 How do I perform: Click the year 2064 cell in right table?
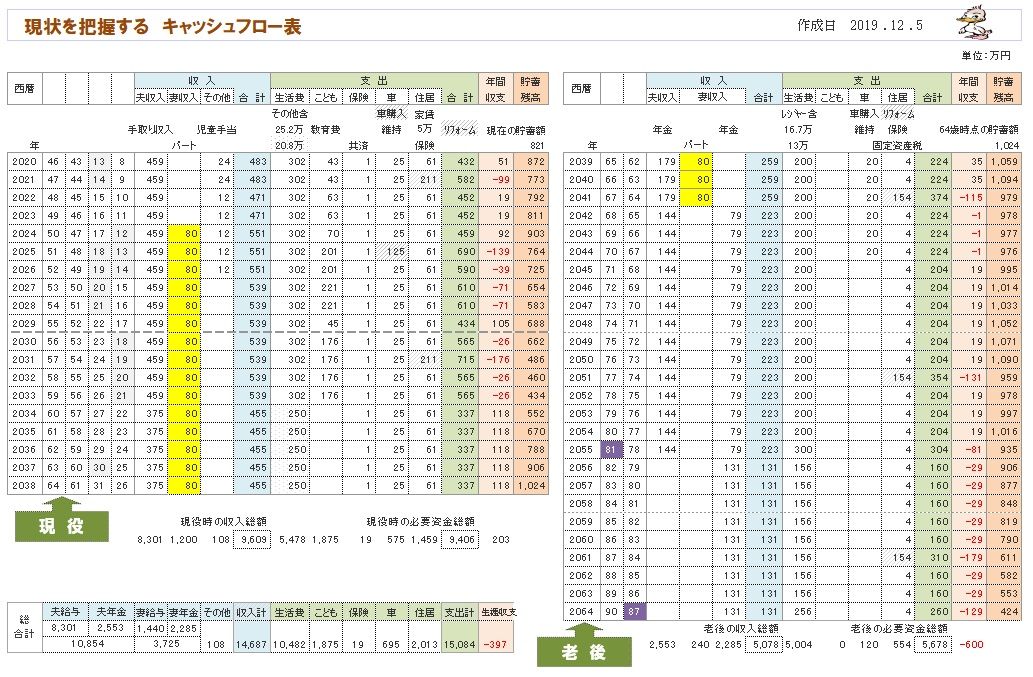580,612
